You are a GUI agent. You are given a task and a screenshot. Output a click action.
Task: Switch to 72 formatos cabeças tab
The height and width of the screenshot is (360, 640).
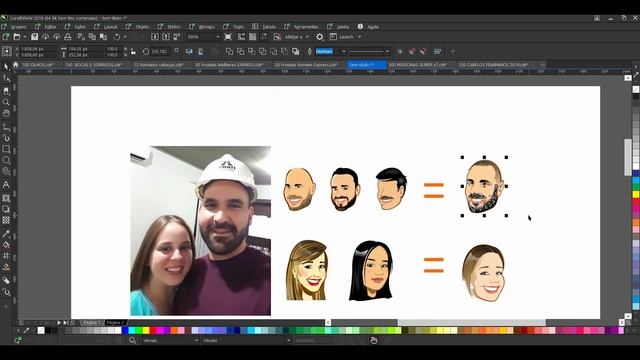coord(158,64)
